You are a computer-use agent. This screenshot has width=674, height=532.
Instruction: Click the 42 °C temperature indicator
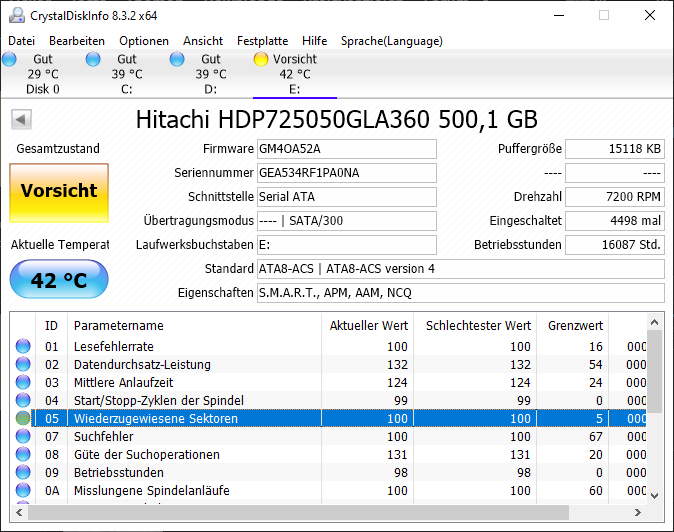point(59,279)
